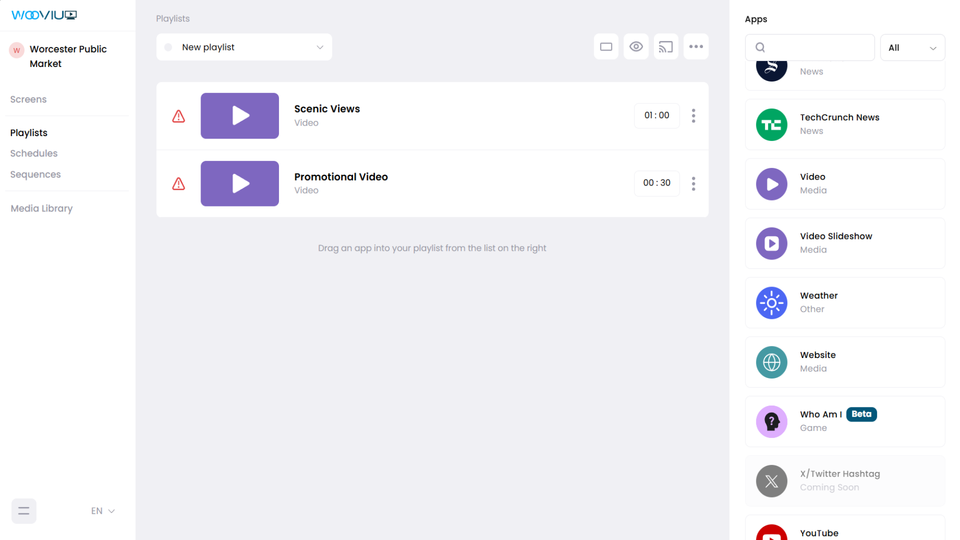
Task: Select Playlists in sidebar
Action: (x=29, y=133)
